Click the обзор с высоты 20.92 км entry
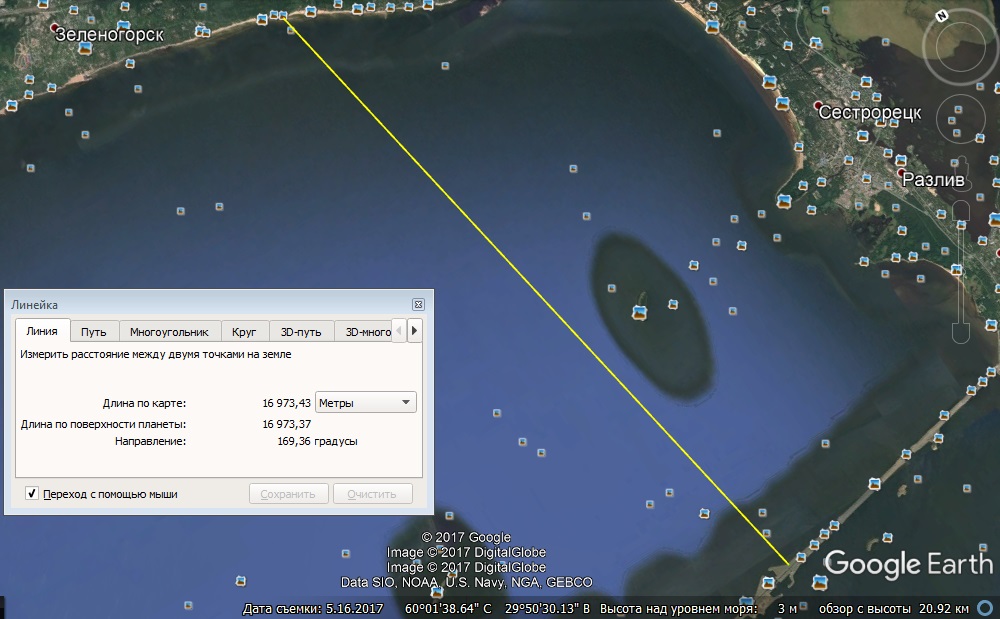Screen dimensions: 1000x619 tap(893, 609)
